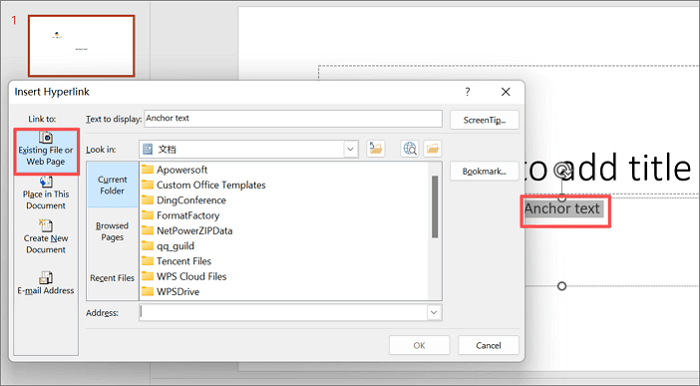This screenshot has height=386, width=700.
Task: Select slide 1 thumbnail in PowerPoint
Action: [81, 46]
